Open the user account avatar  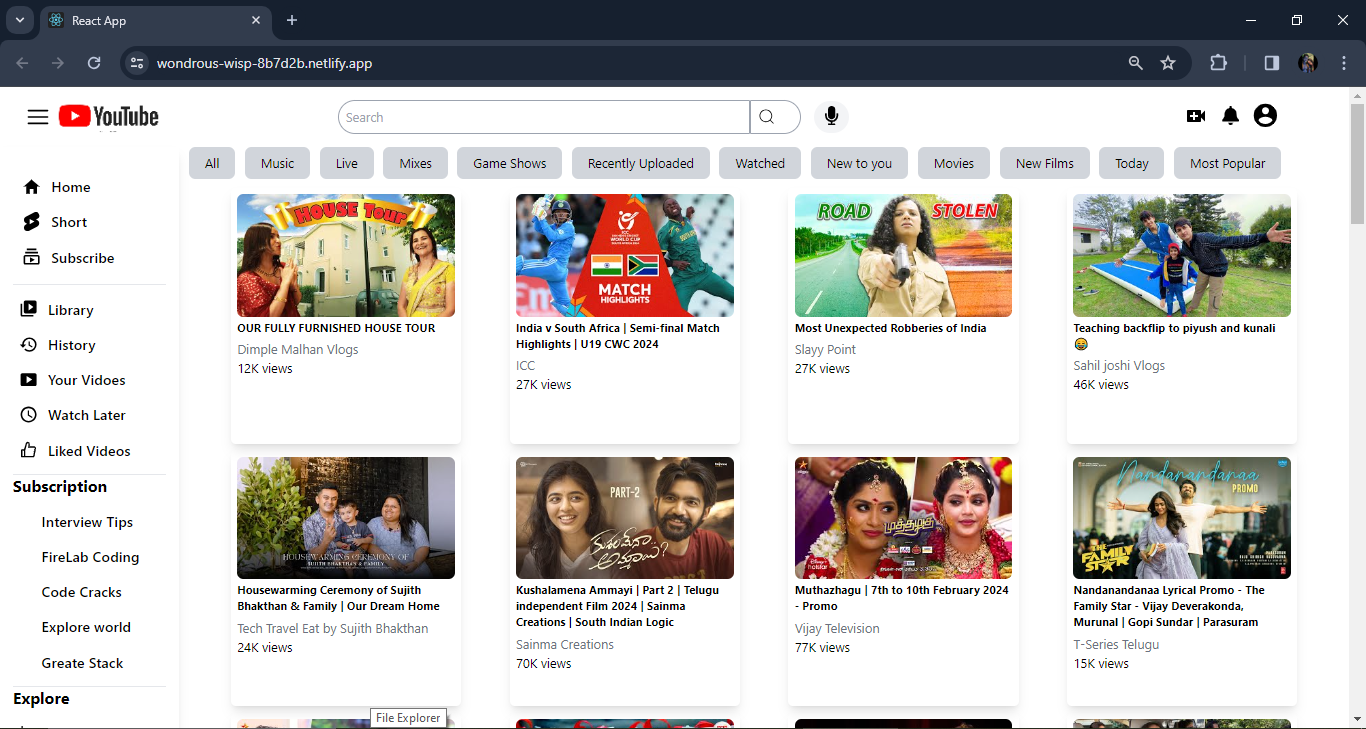[x=1265, y=116]
